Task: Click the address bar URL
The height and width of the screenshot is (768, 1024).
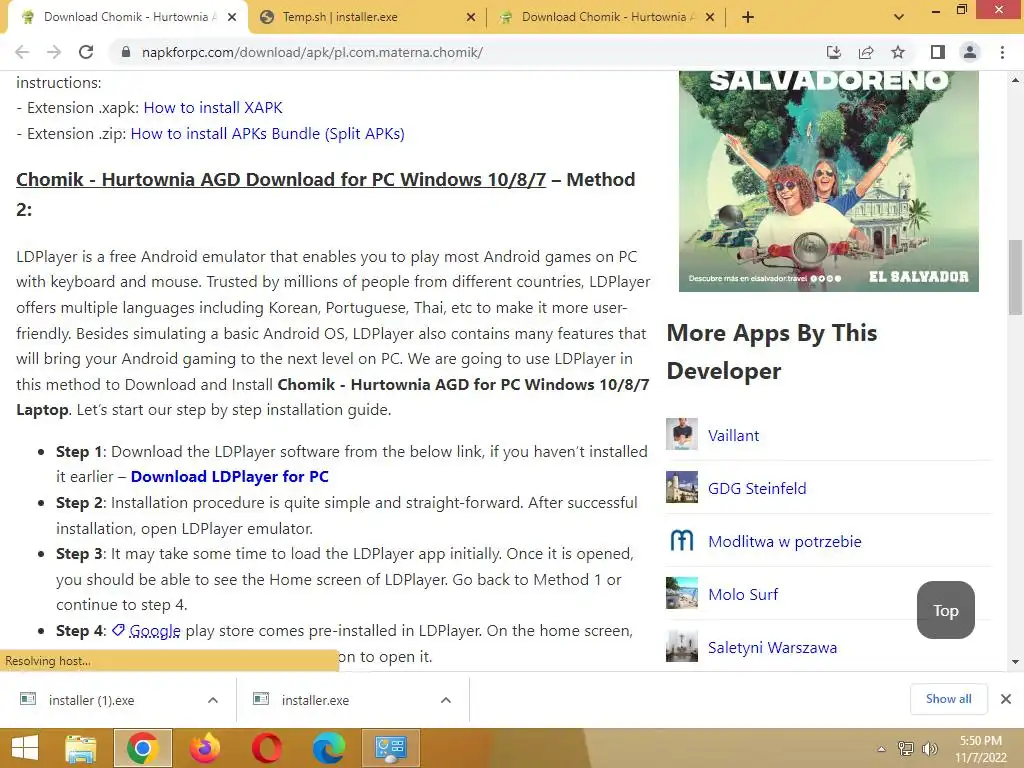Action: click(x=312, y=52)
